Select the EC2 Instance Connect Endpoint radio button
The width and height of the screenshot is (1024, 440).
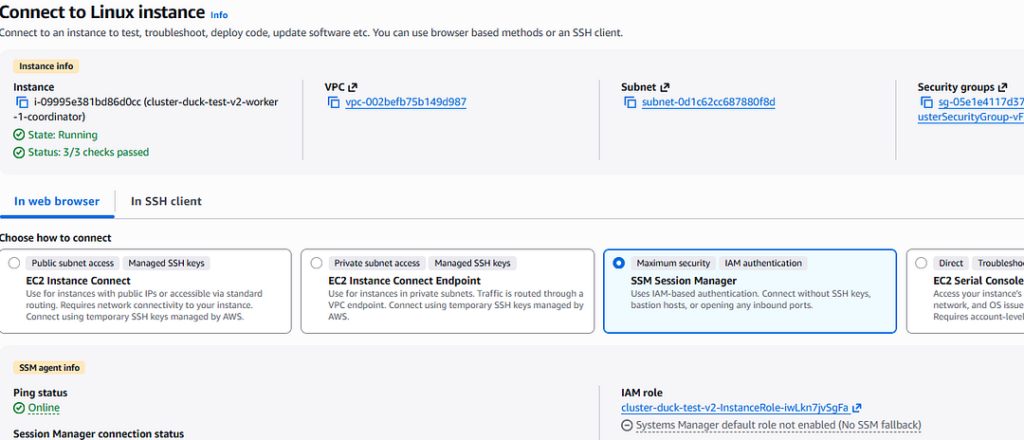click(x=317, y=263)
